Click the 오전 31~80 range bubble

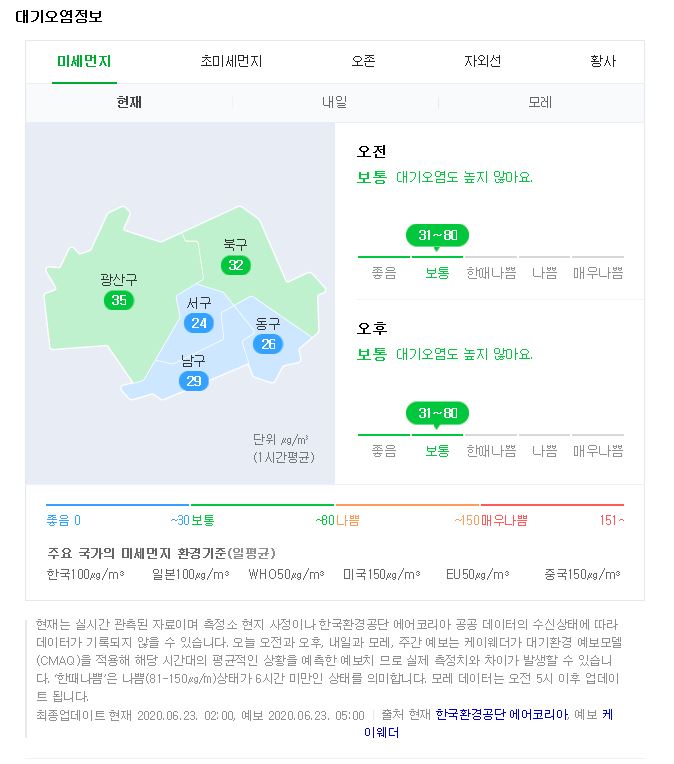437,236
